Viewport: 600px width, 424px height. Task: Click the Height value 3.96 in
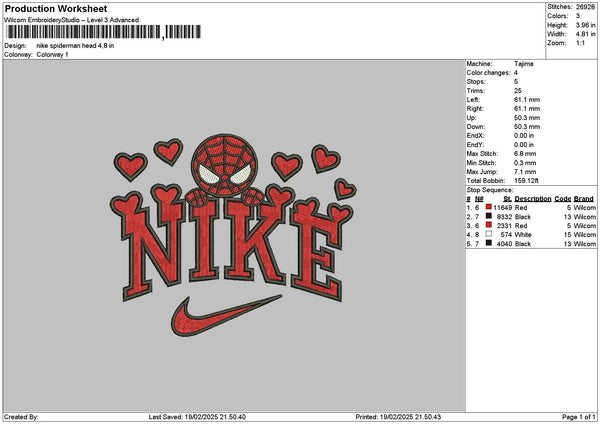point(585,25)
